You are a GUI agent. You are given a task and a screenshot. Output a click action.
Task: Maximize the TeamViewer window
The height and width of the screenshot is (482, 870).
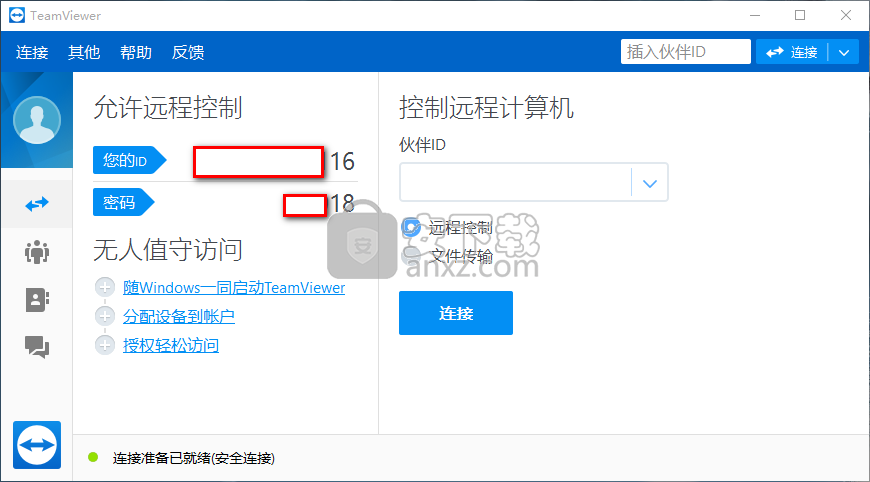800,16
